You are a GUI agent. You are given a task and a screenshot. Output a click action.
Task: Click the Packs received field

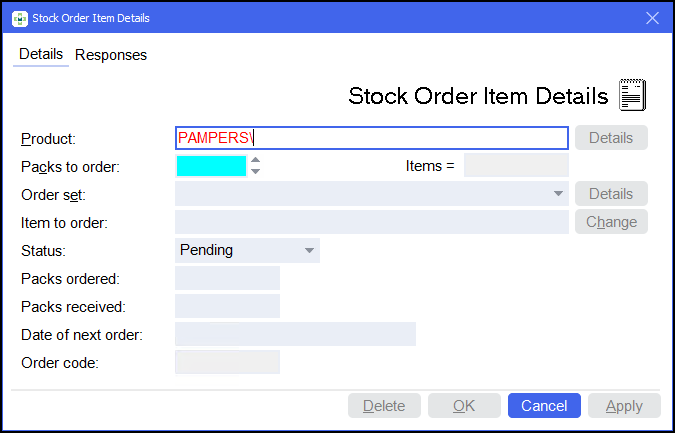[x=227, y=306]
